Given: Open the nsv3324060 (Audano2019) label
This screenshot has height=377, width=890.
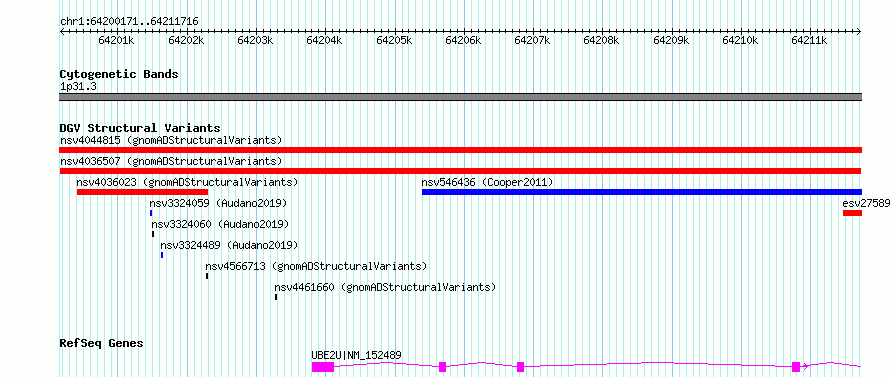Looking at the screenshot, I should [x=220, y=224].
